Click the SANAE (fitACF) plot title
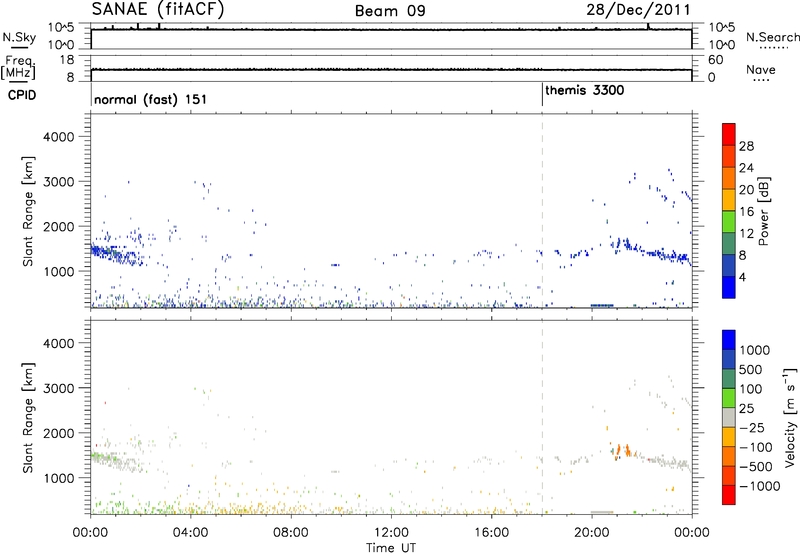The height and width of the screenshot is (554, 800). click(158, 10)
